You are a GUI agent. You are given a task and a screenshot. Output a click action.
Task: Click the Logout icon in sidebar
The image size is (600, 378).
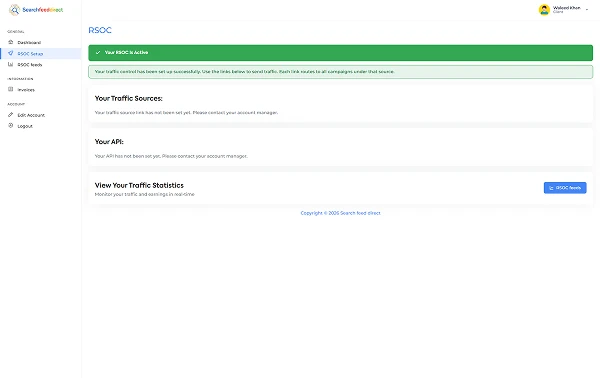11,125
